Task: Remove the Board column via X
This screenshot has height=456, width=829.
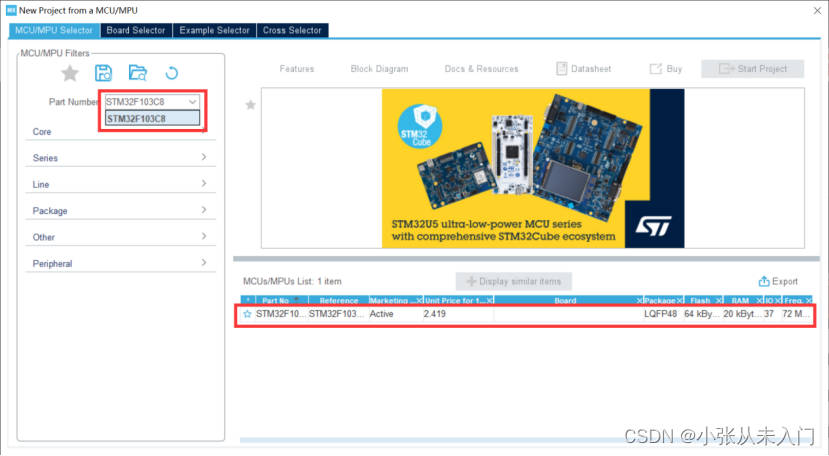Action: tap(640, 300)
